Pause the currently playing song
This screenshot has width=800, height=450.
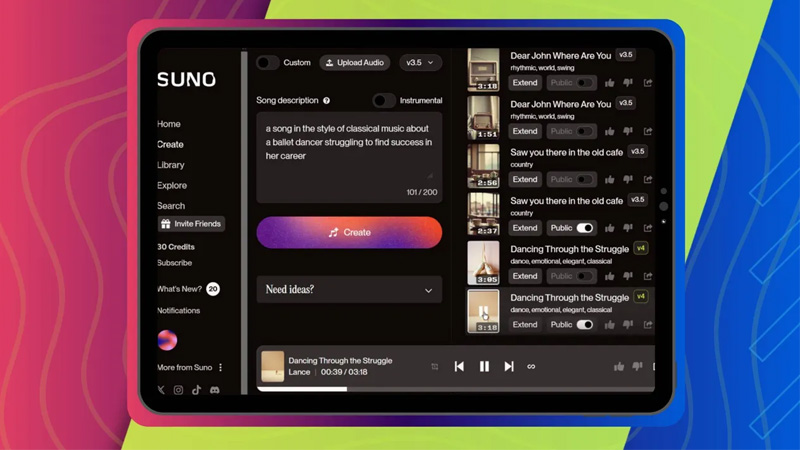[484, 367]
